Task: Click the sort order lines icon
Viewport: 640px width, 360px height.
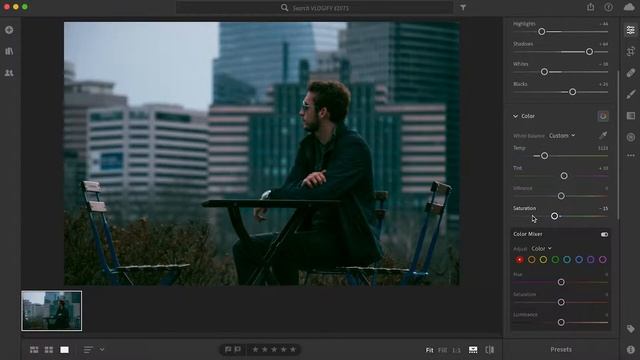Action: coord(88,349)
